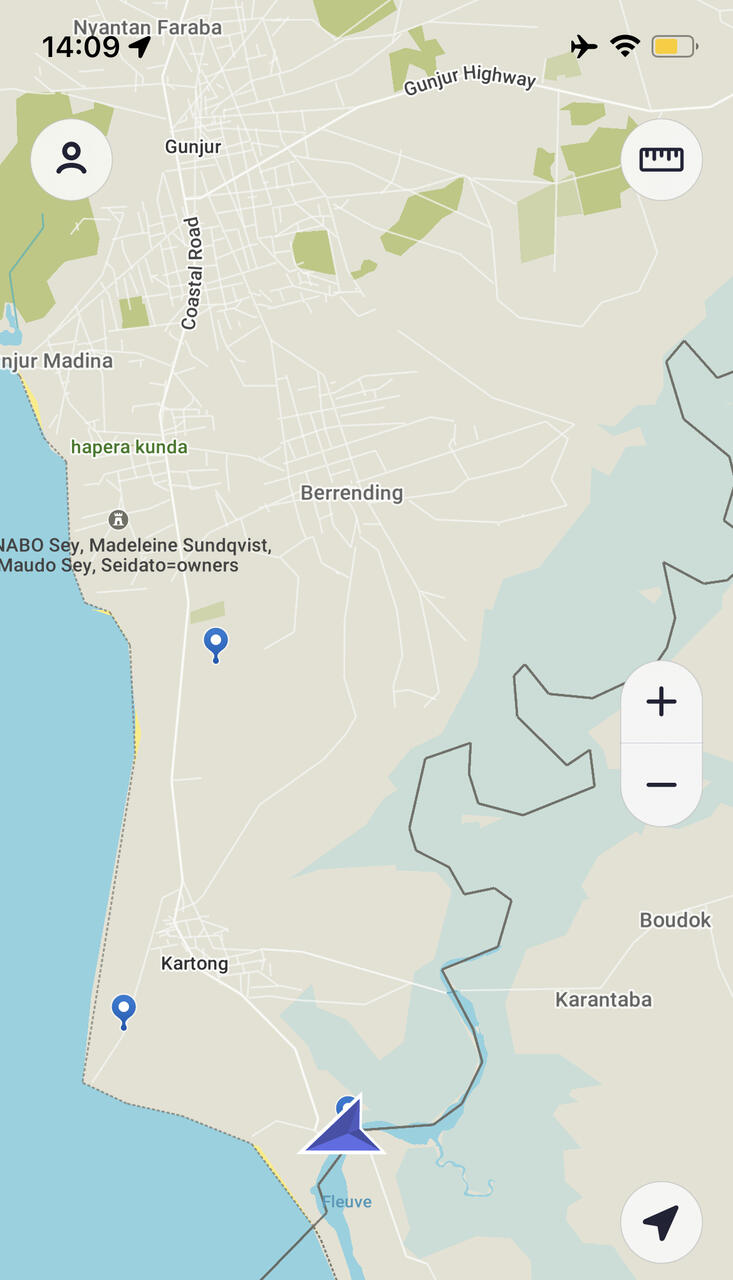The width and height of the screenshot is (733, 1280).
Task: Tap the Gunjur town label
Action: tap(193, 147)
